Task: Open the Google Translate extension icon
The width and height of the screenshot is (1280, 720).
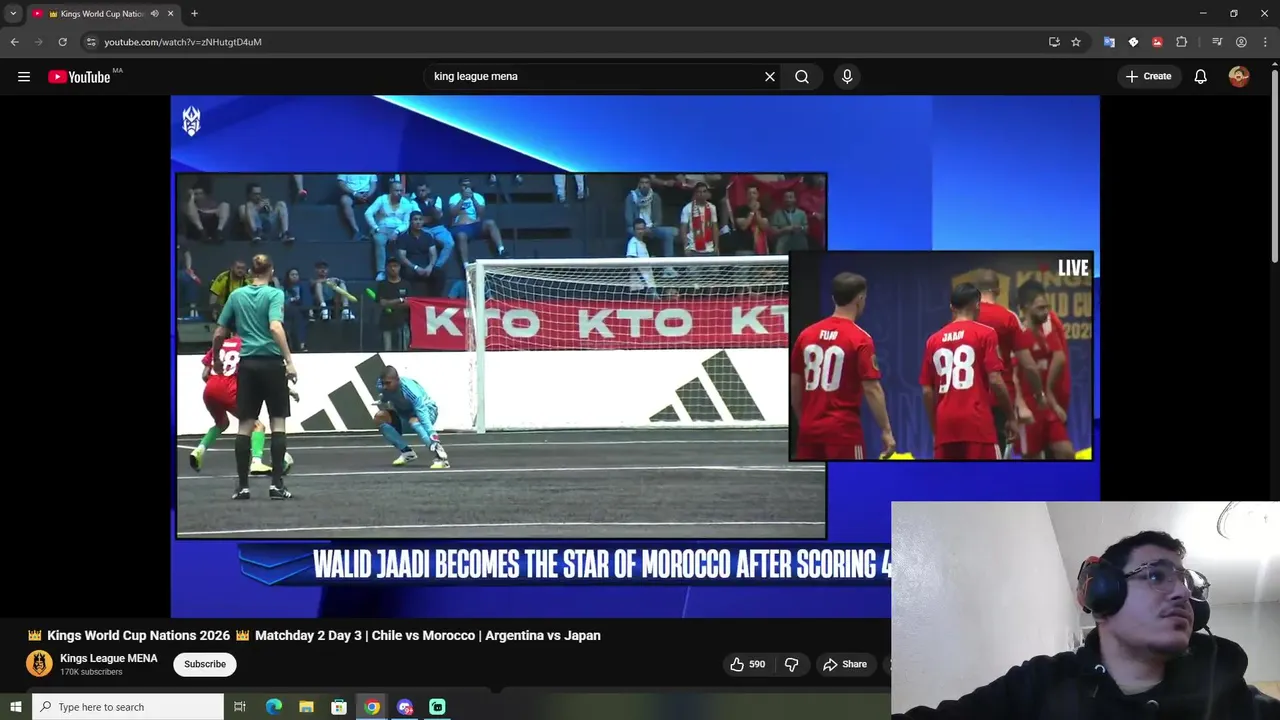Action: click(1109, 42)
